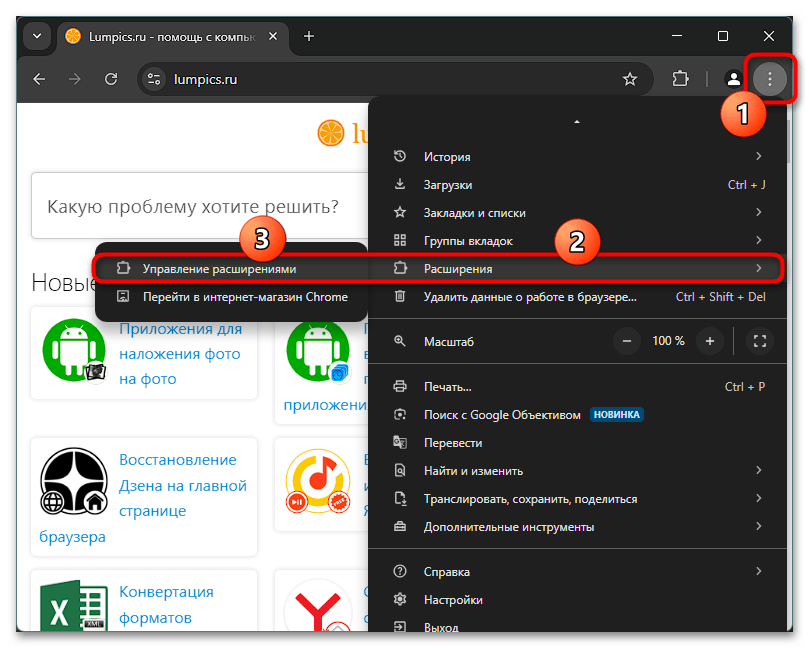This screenshot has width=809, height=648.
Task: Click the address bar showing lumpics.ru
Action: point(395,79)
